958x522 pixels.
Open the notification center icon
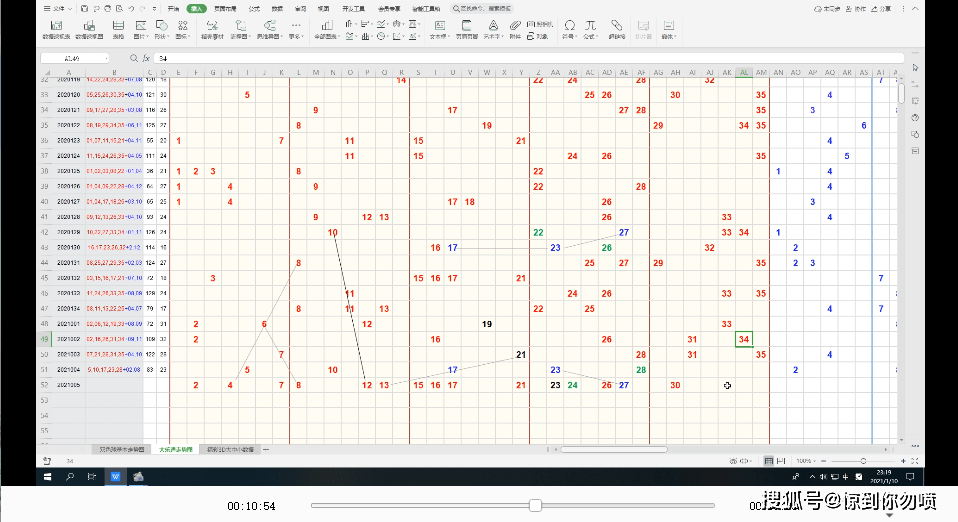pyautogui.click(x=910, y=477)
